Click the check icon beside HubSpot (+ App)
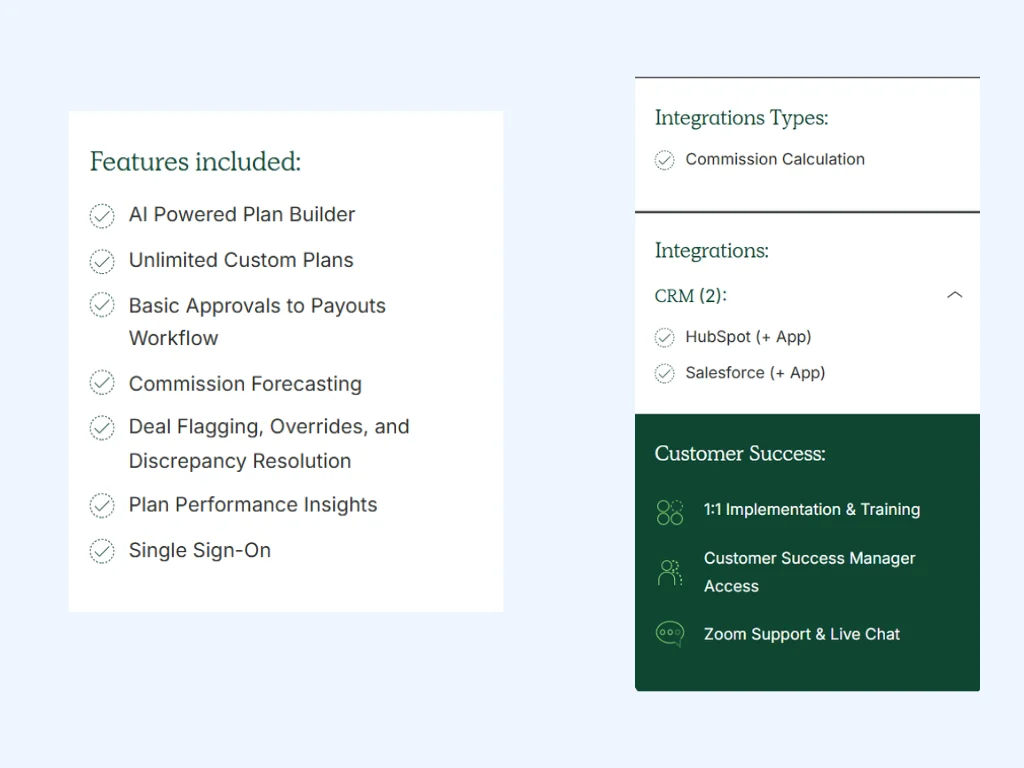This screenshot has width=1024, height=768. (664, 338)
